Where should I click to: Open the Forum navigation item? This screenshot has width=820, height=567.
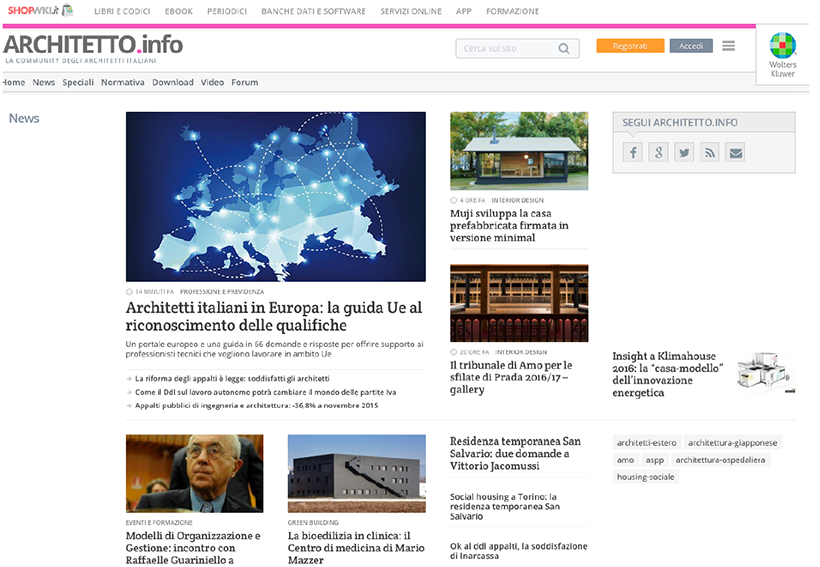point(245,82)
